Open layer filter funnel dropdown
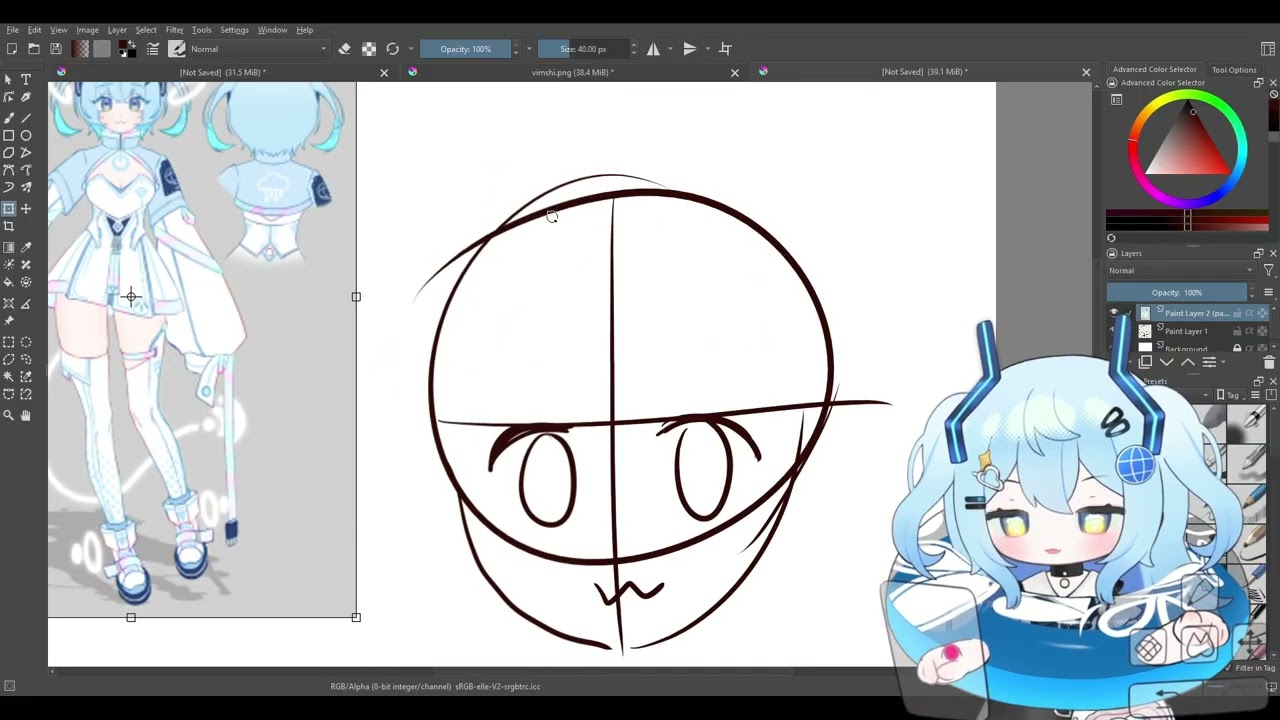1280x720 pixels. tap(1269, 271)
